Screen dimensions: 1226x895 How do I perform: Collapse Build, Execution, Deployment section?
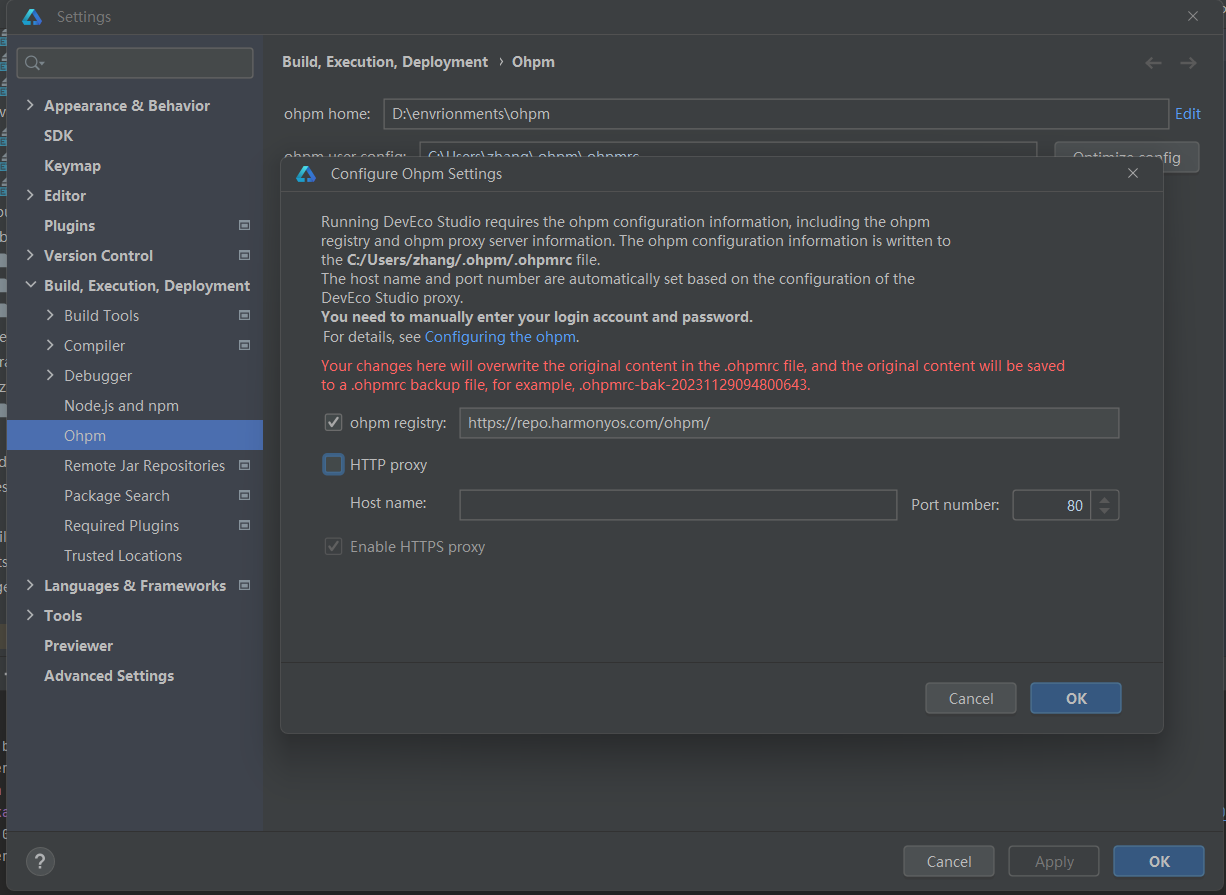click(x=30, y=285)
